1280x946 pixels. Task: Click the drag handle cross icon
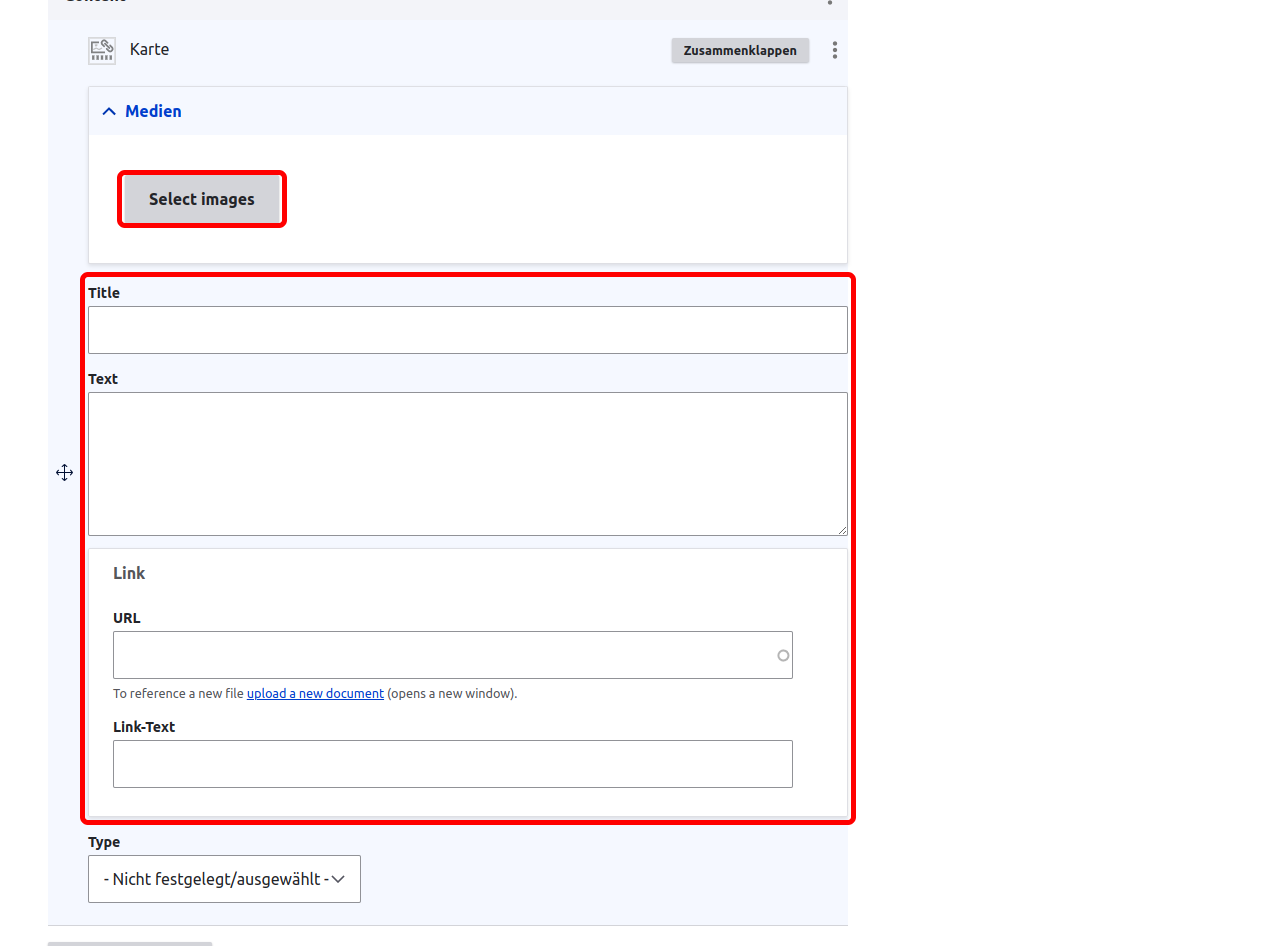click(65, 472)
